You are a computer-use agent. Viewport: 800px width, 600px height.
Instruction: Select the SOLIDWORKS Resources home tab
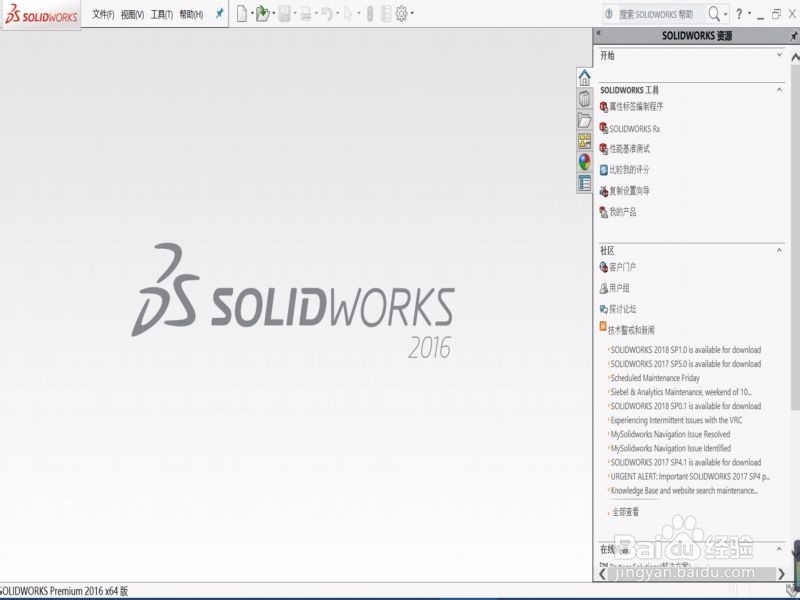[585, 78]
